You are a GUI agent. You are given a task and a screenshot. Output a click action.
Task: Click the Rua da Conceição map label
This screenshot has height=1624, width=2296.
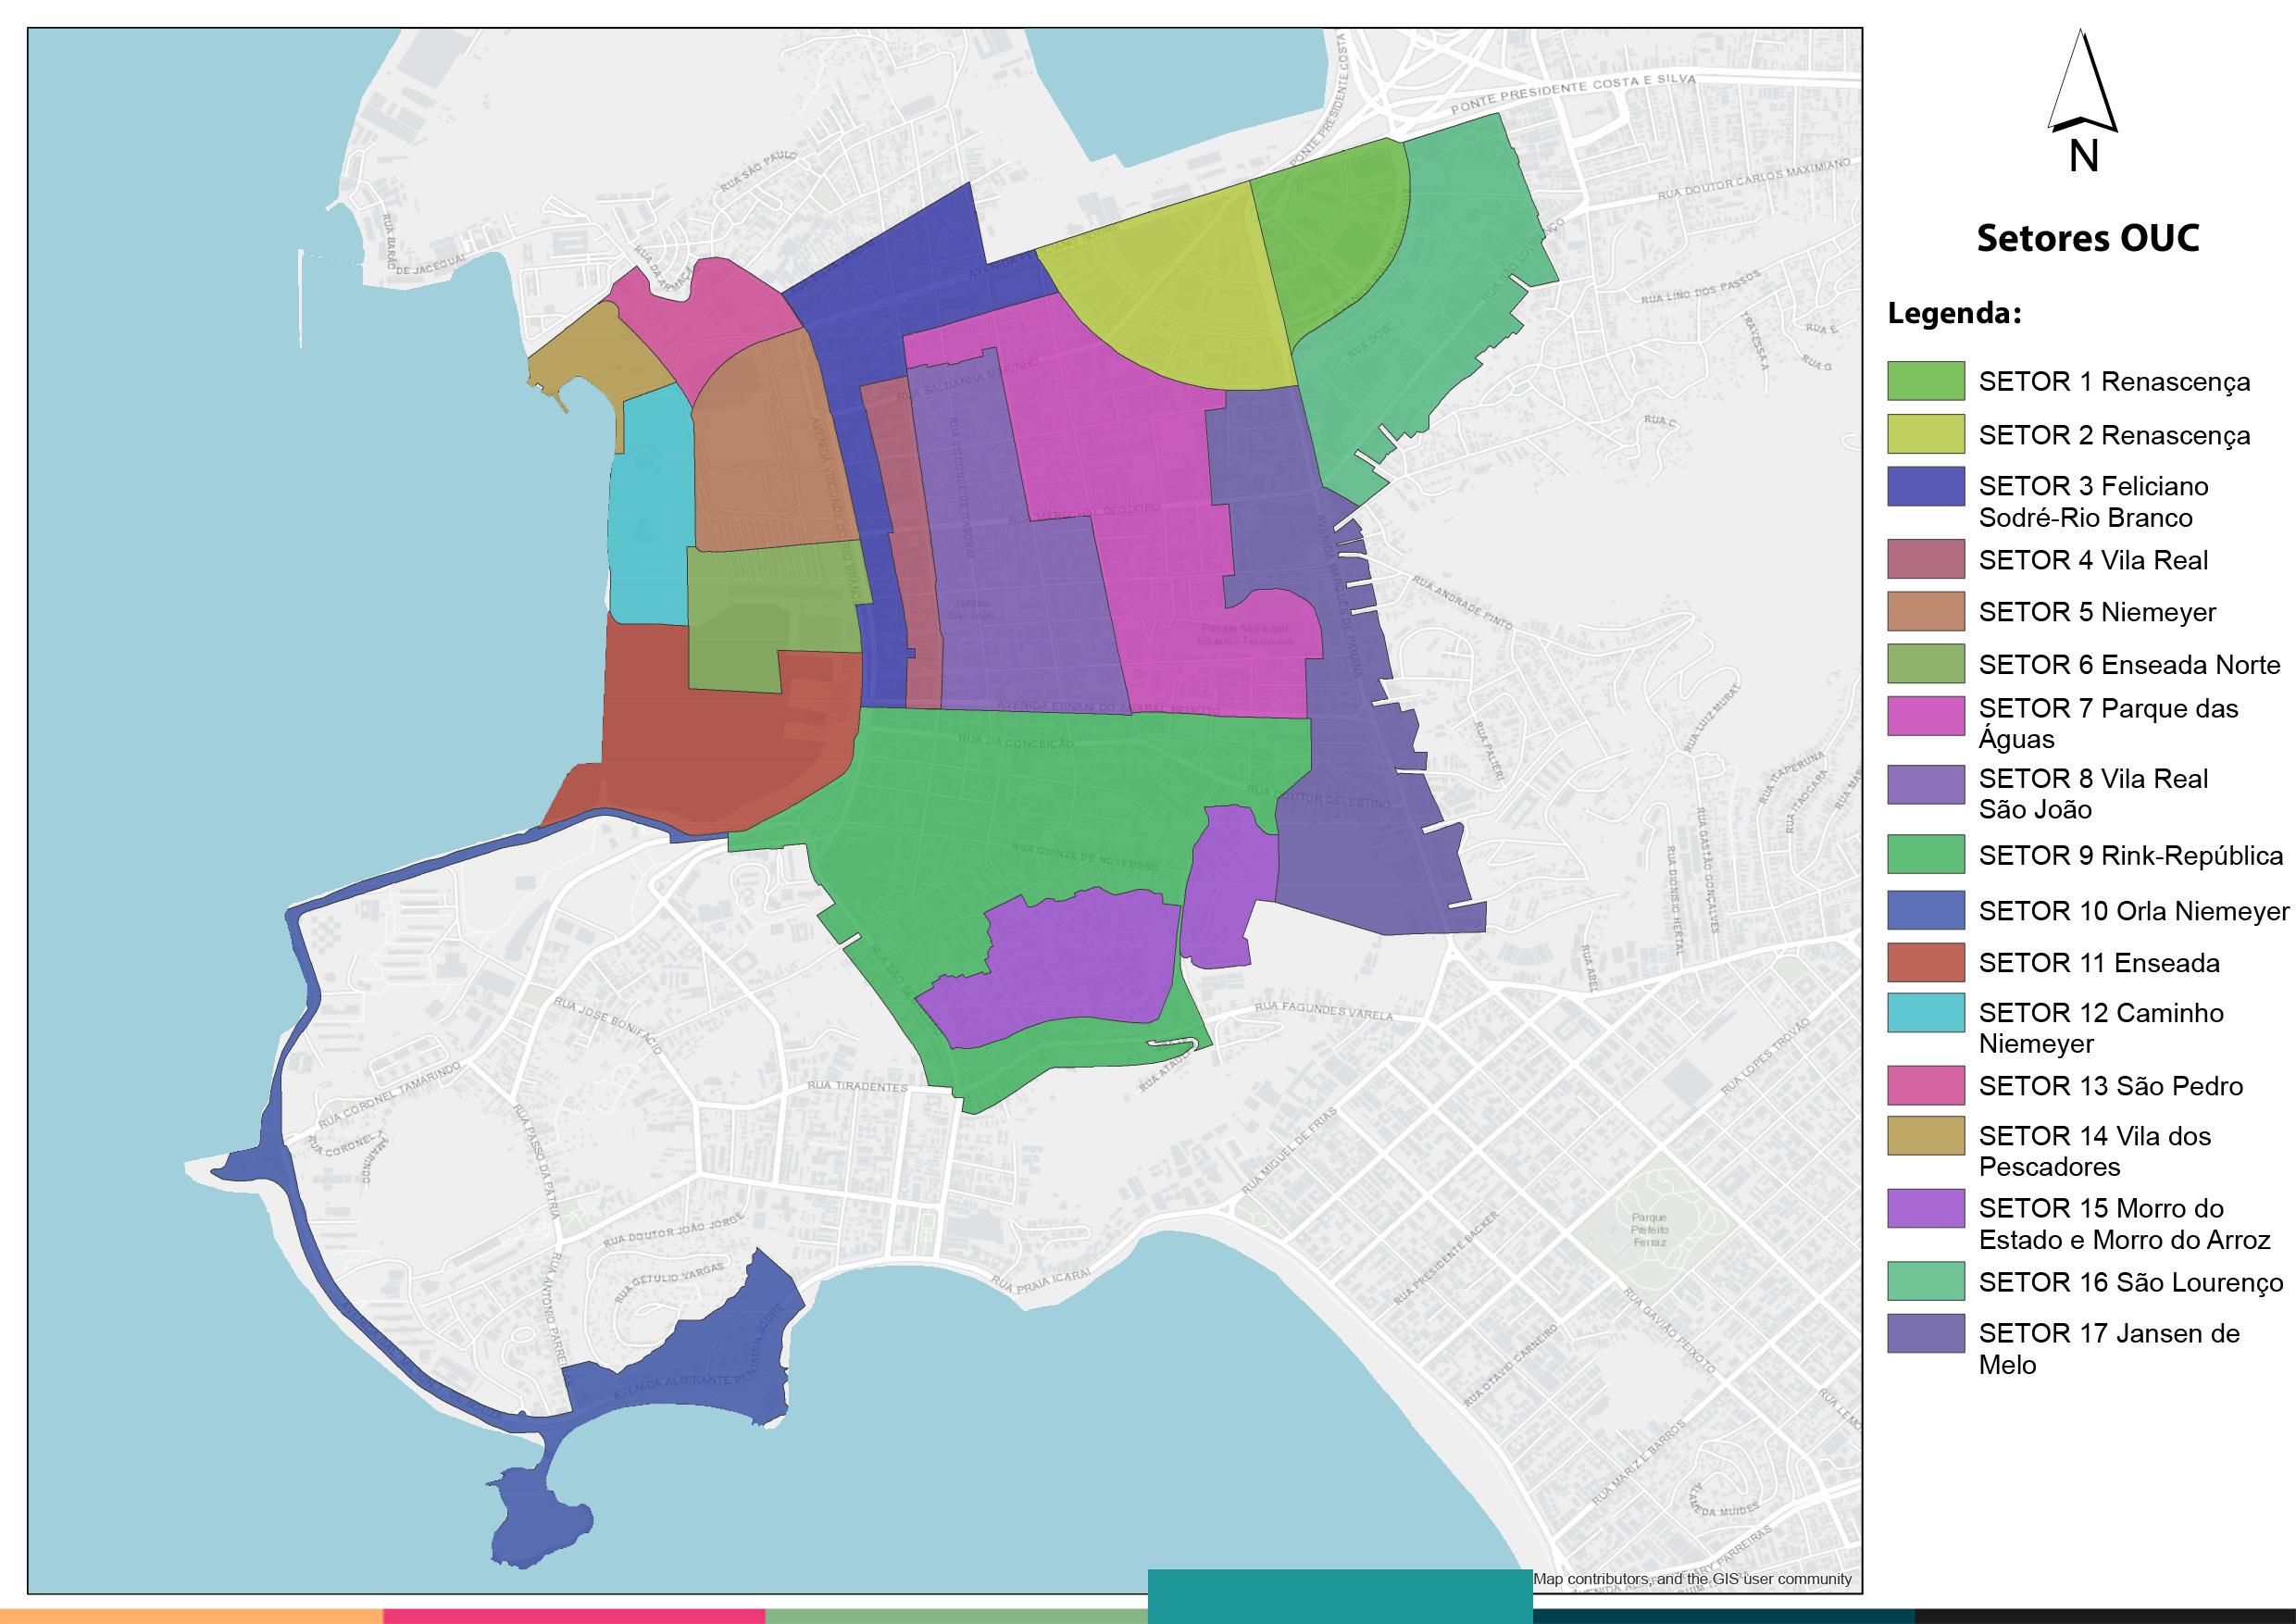coord(1015,742)
